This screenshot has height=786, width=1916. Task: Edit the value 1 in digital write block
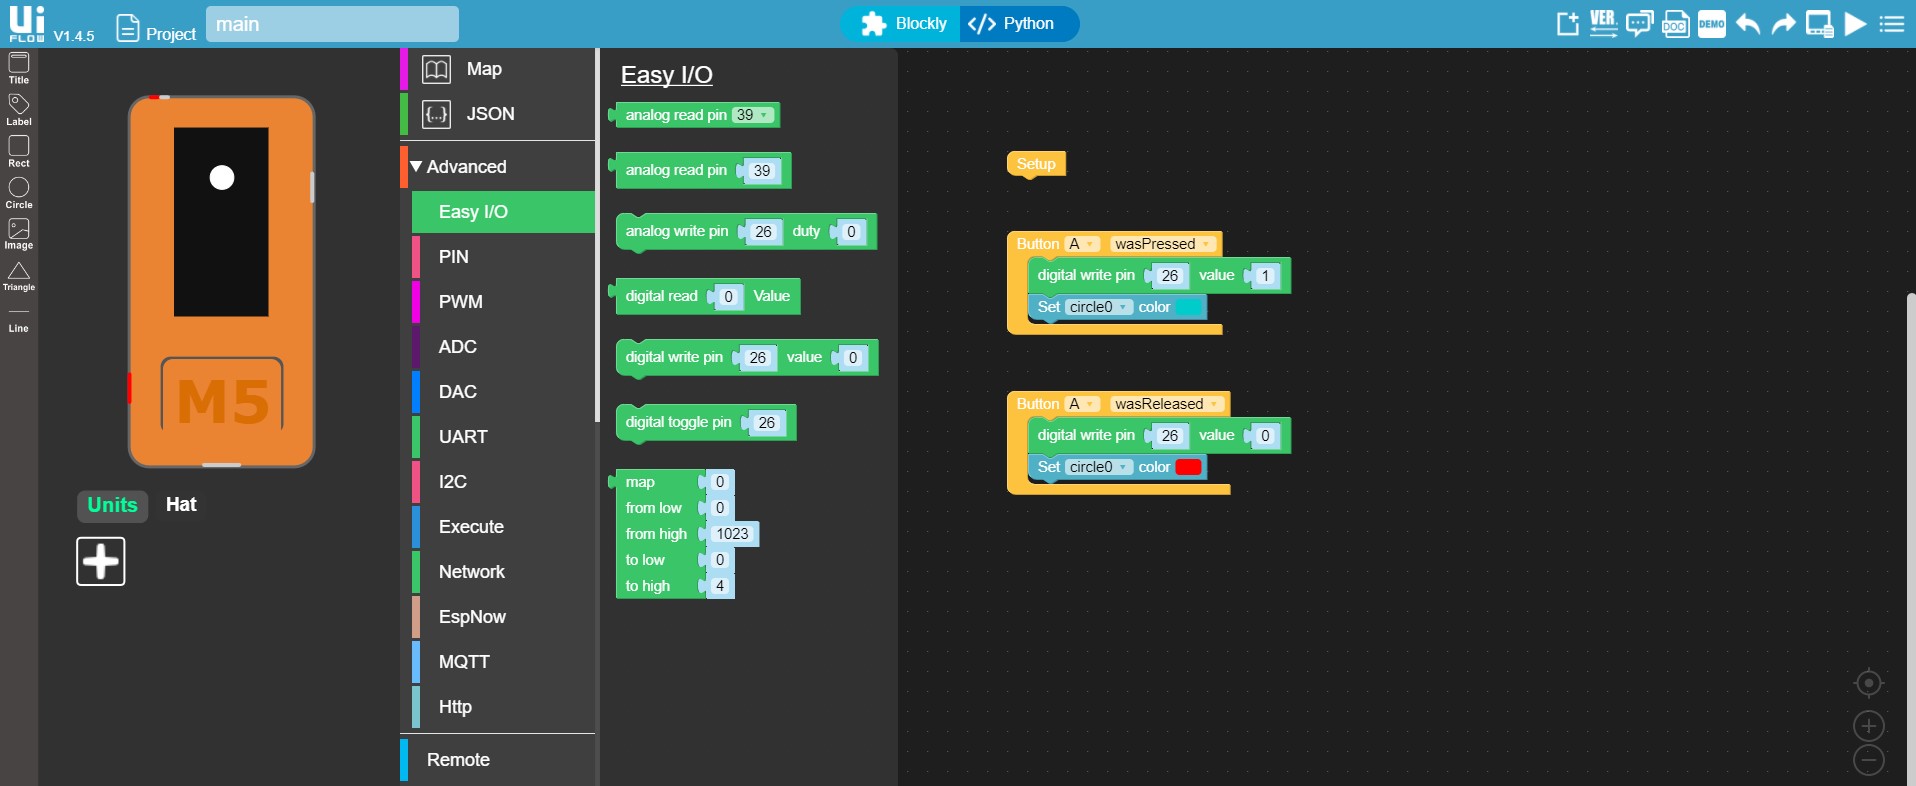pos(1265,276)
